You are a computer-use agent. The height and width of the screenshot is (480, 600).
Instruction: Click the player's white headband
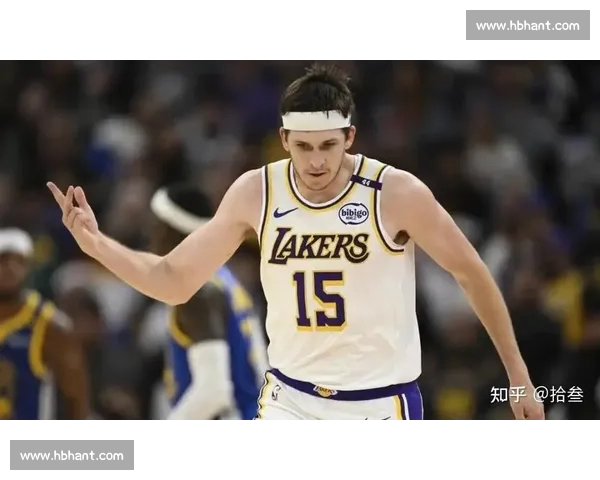click(316, 120)
